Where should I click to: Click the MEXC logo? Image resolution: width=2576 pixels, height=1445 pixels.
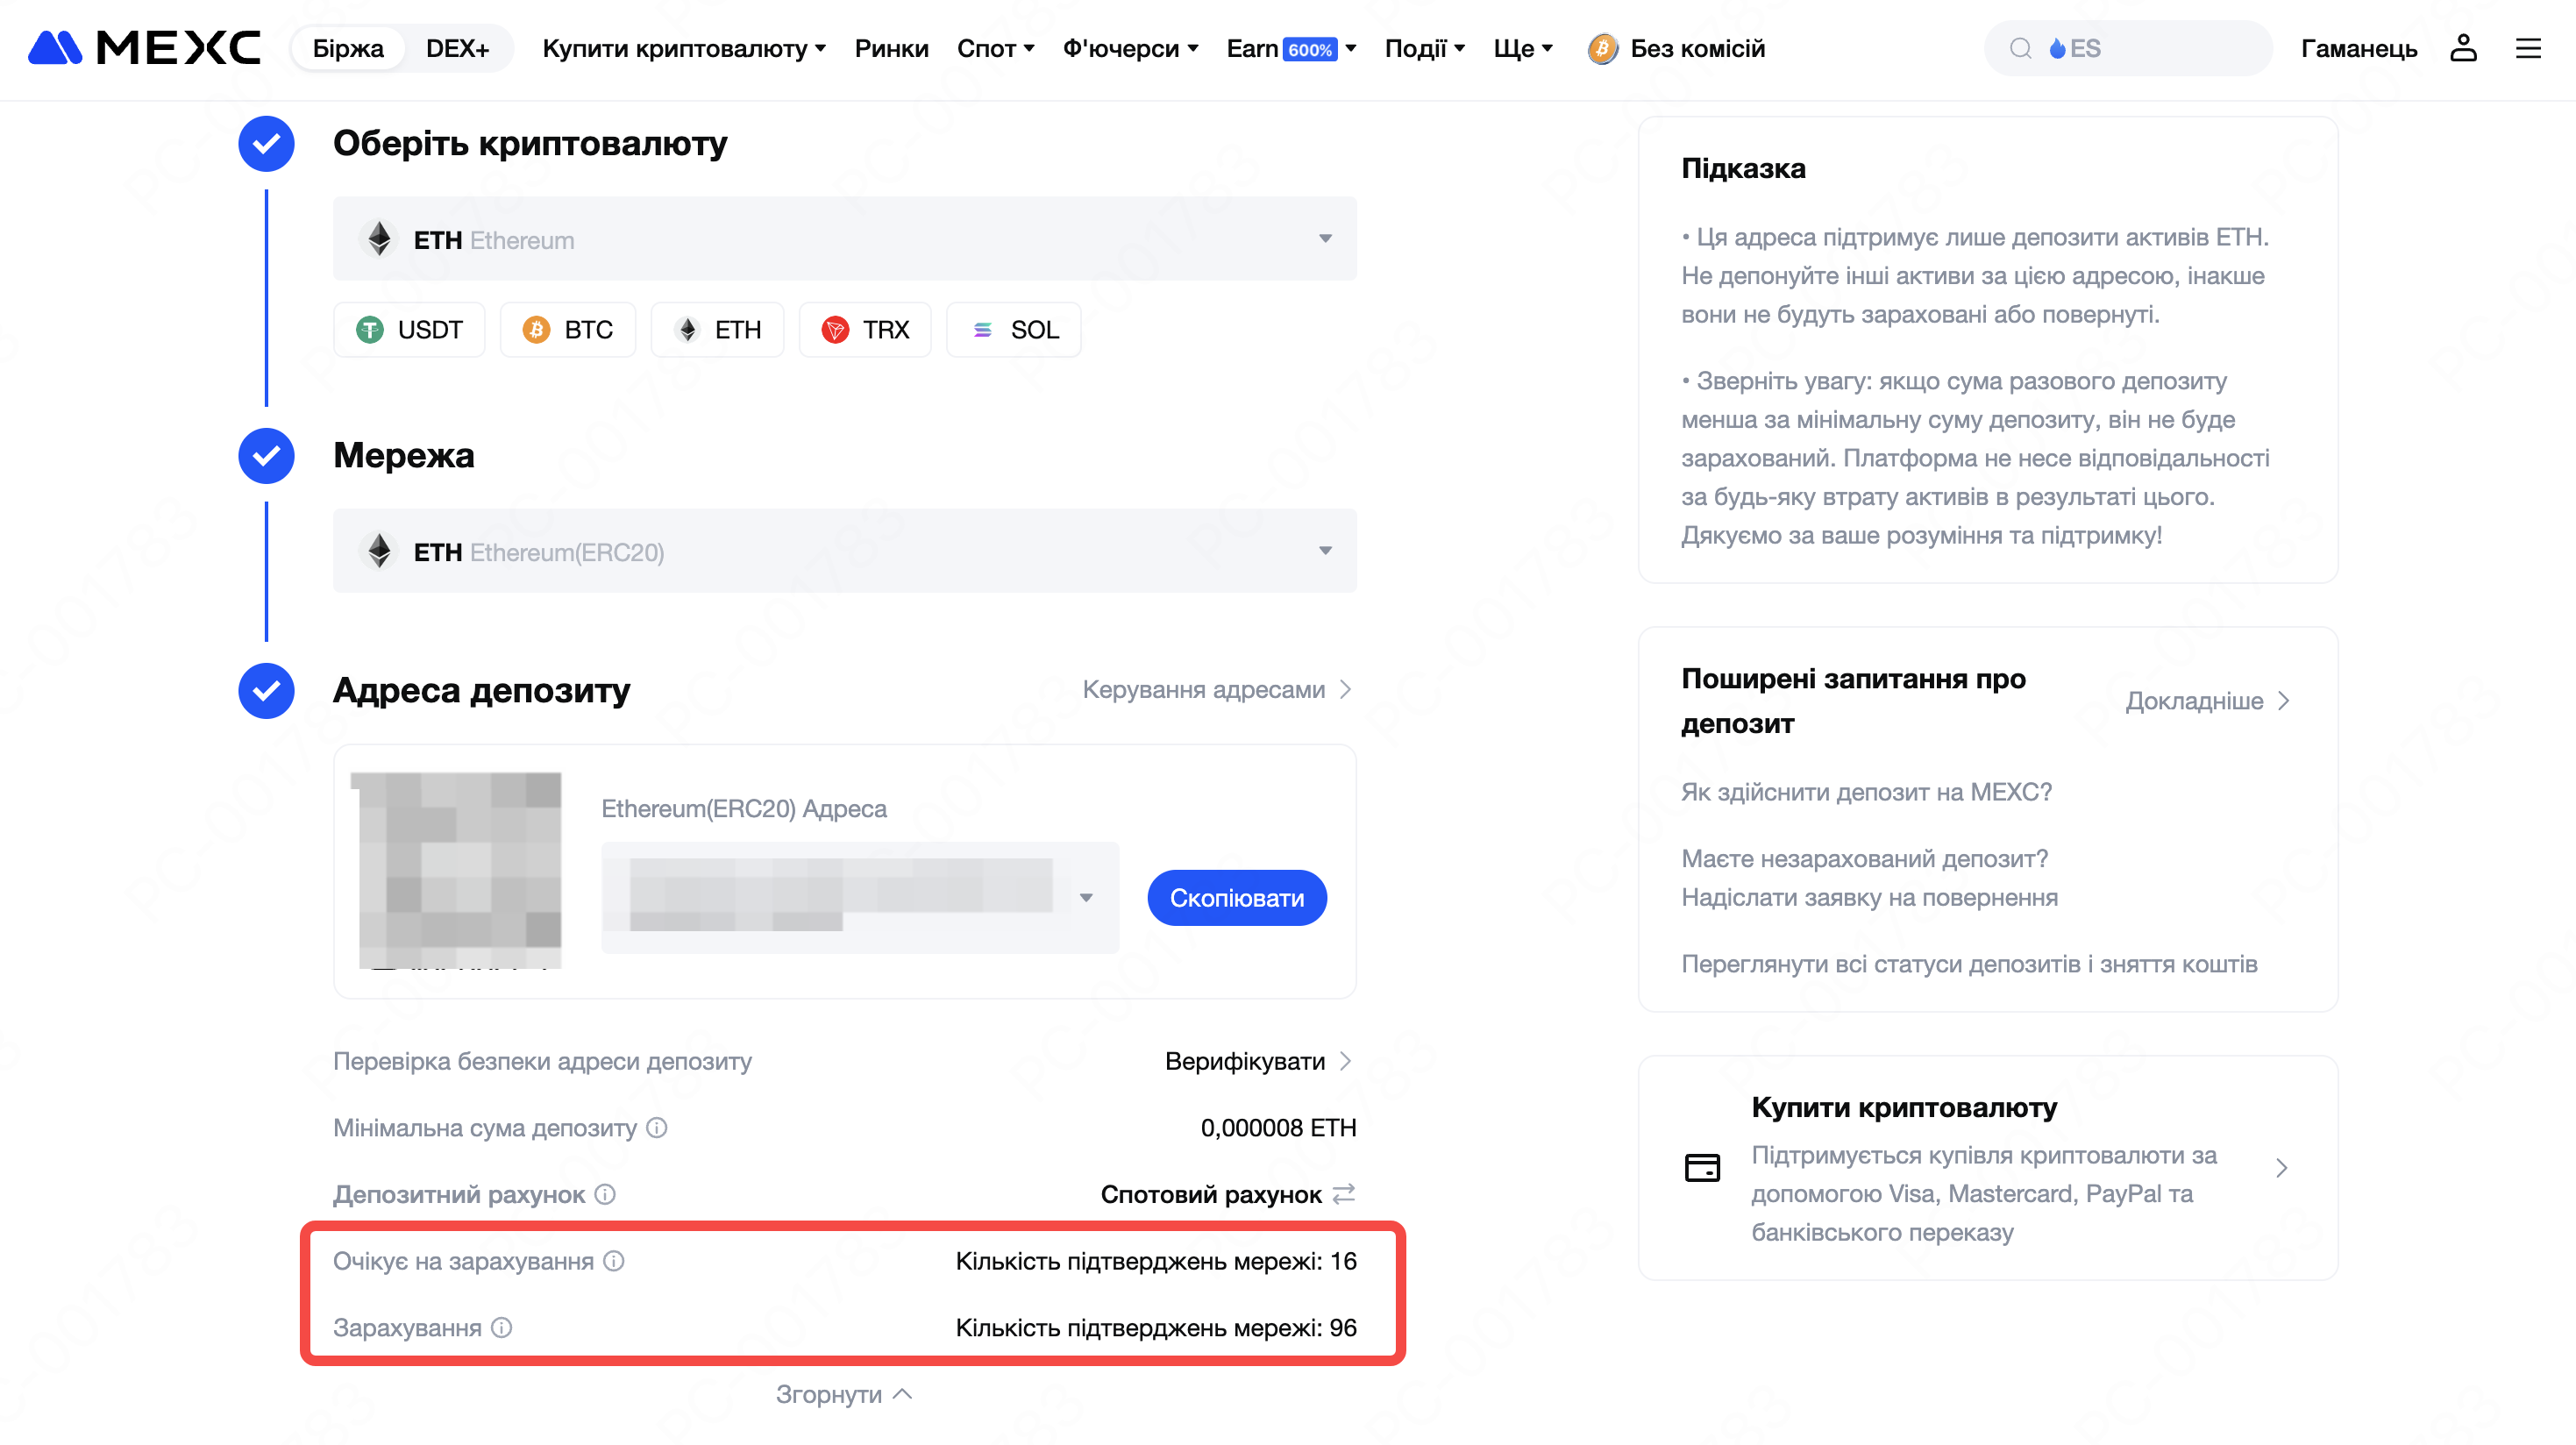pyautogui.click(x=144, y=48)
